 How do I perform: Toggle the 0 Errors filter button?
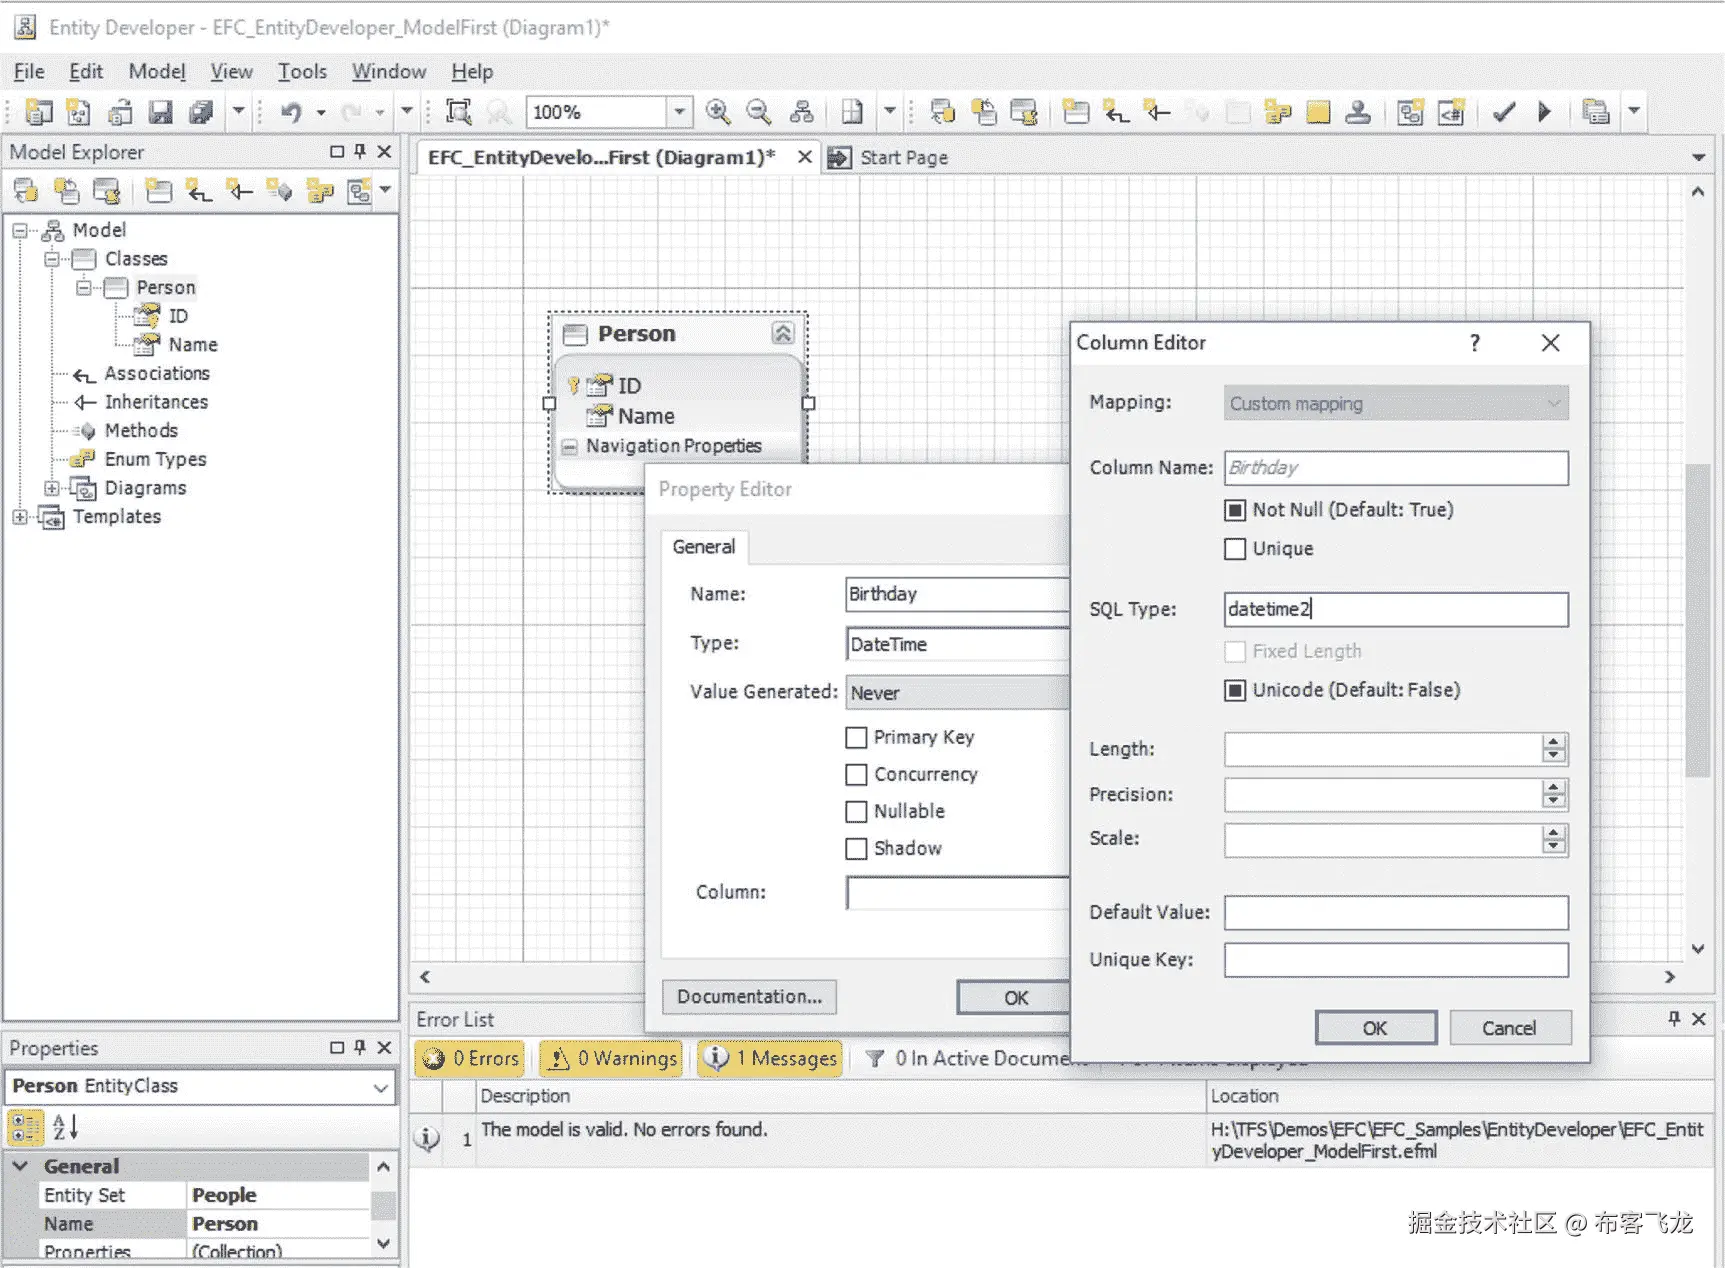pyautogui.click(x=472, y=1058)
